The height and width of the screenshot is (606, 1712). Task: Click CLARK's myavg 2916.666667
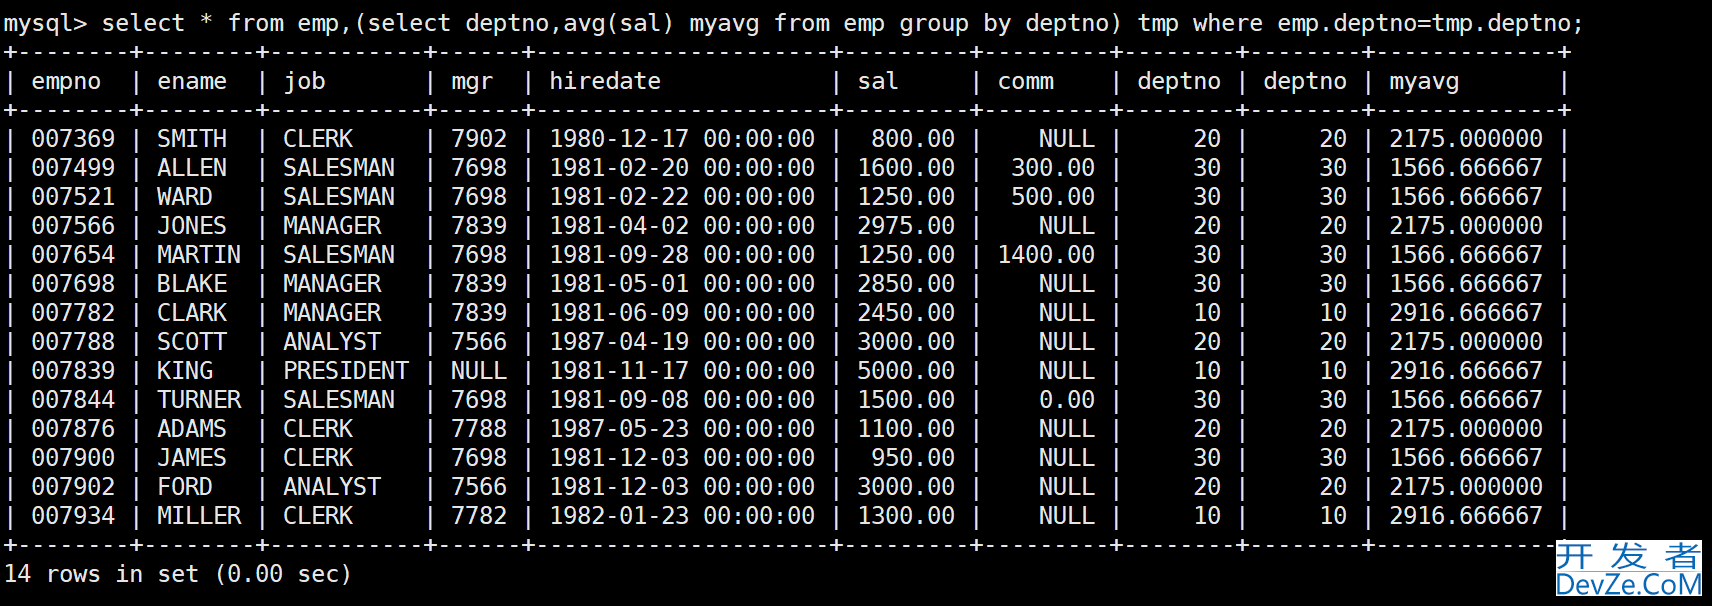click(x=1466, y=313)
